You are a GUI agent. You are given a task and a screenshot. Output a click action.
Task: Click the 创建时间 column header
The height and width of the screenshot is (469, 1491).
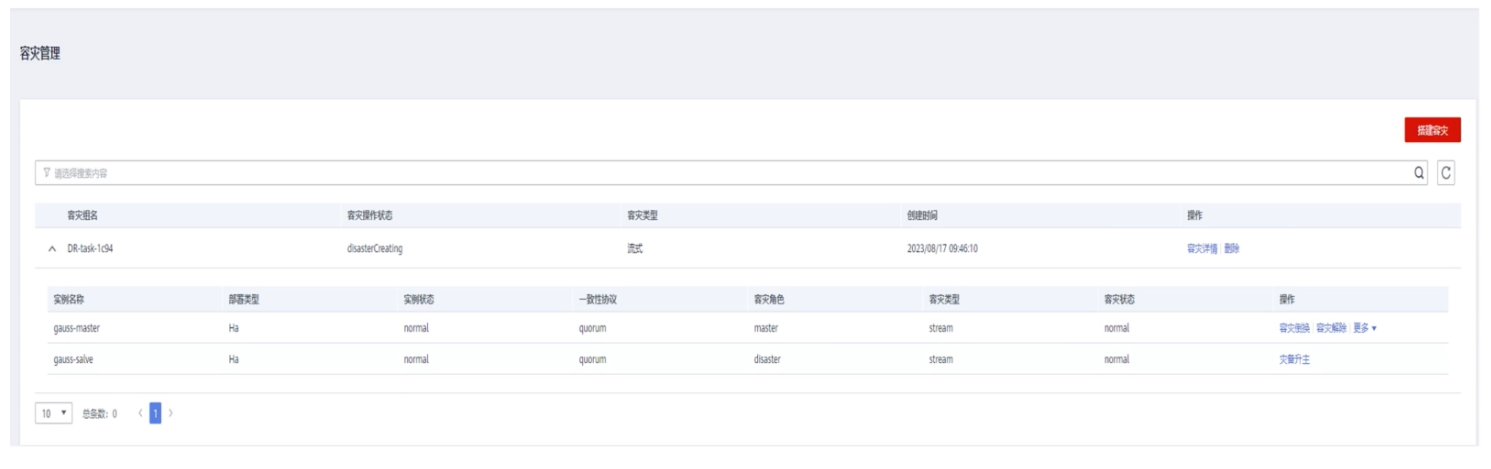coord(921,215)
